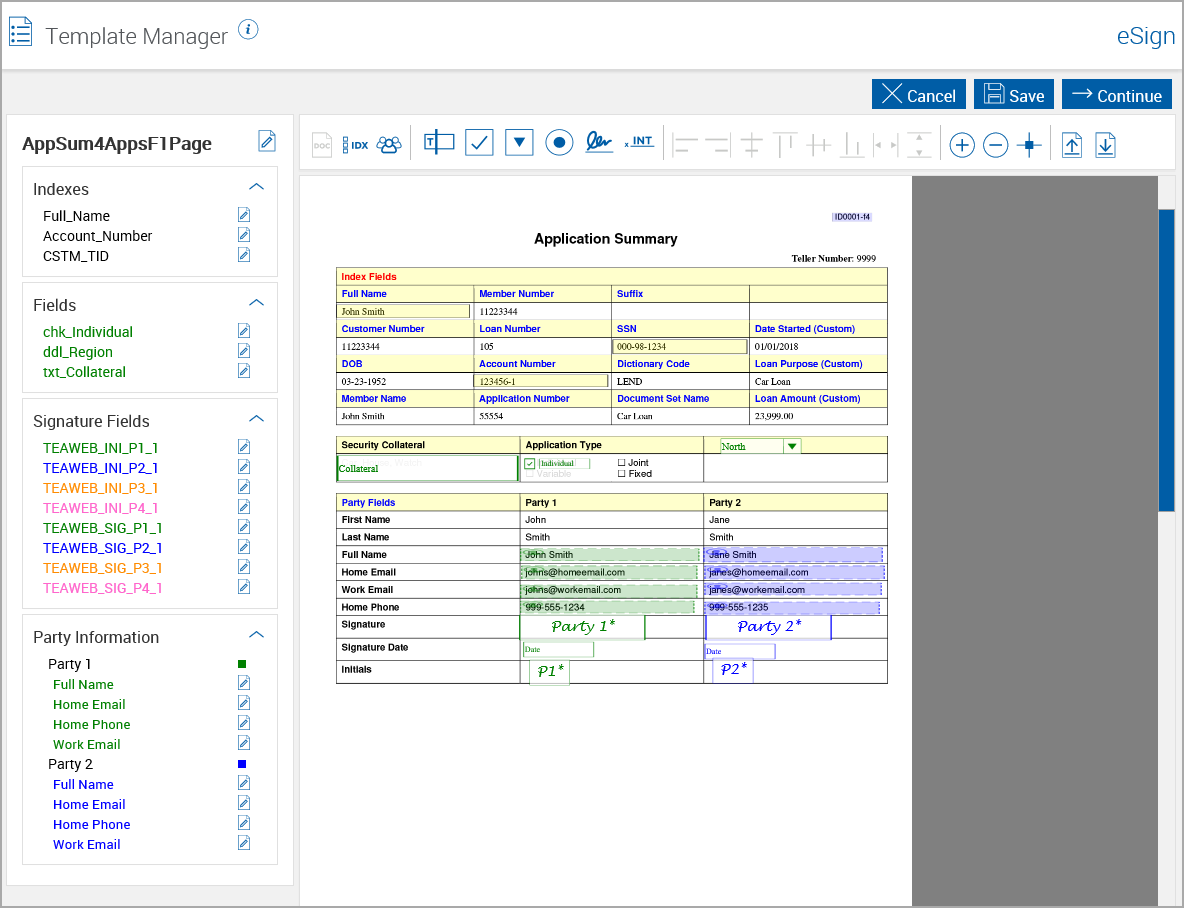This screenshot has width=1184, height=908.
Task: Click the center crosshair zoom icon
Action: (x=1029, y=145)
